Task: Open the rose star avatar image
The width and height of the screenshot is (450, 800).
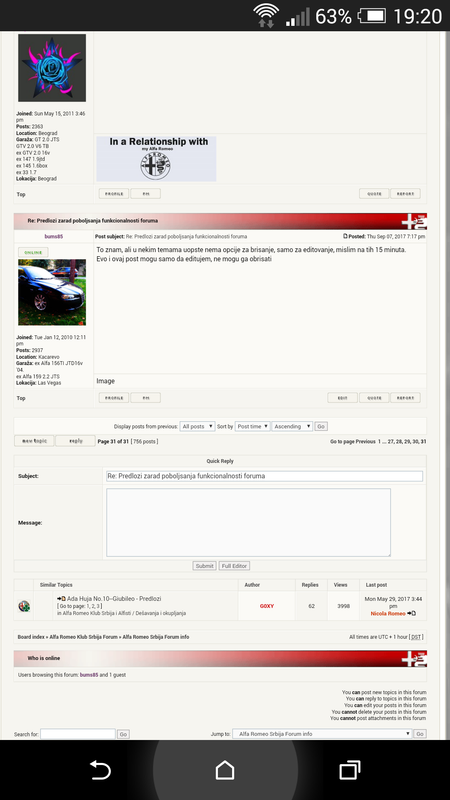Action: click(52, 68)
